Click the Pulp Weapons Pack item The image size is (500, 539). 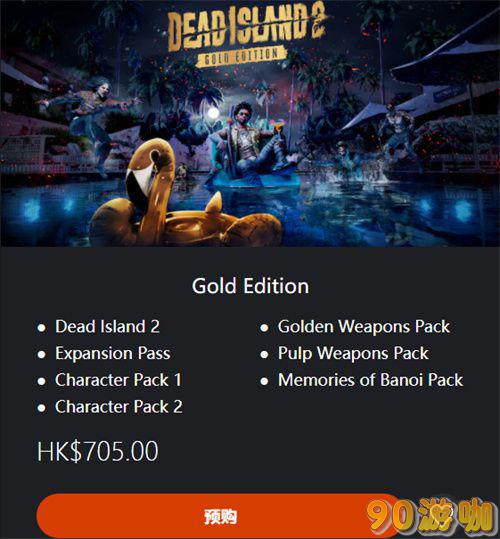[x=353, y=353]
